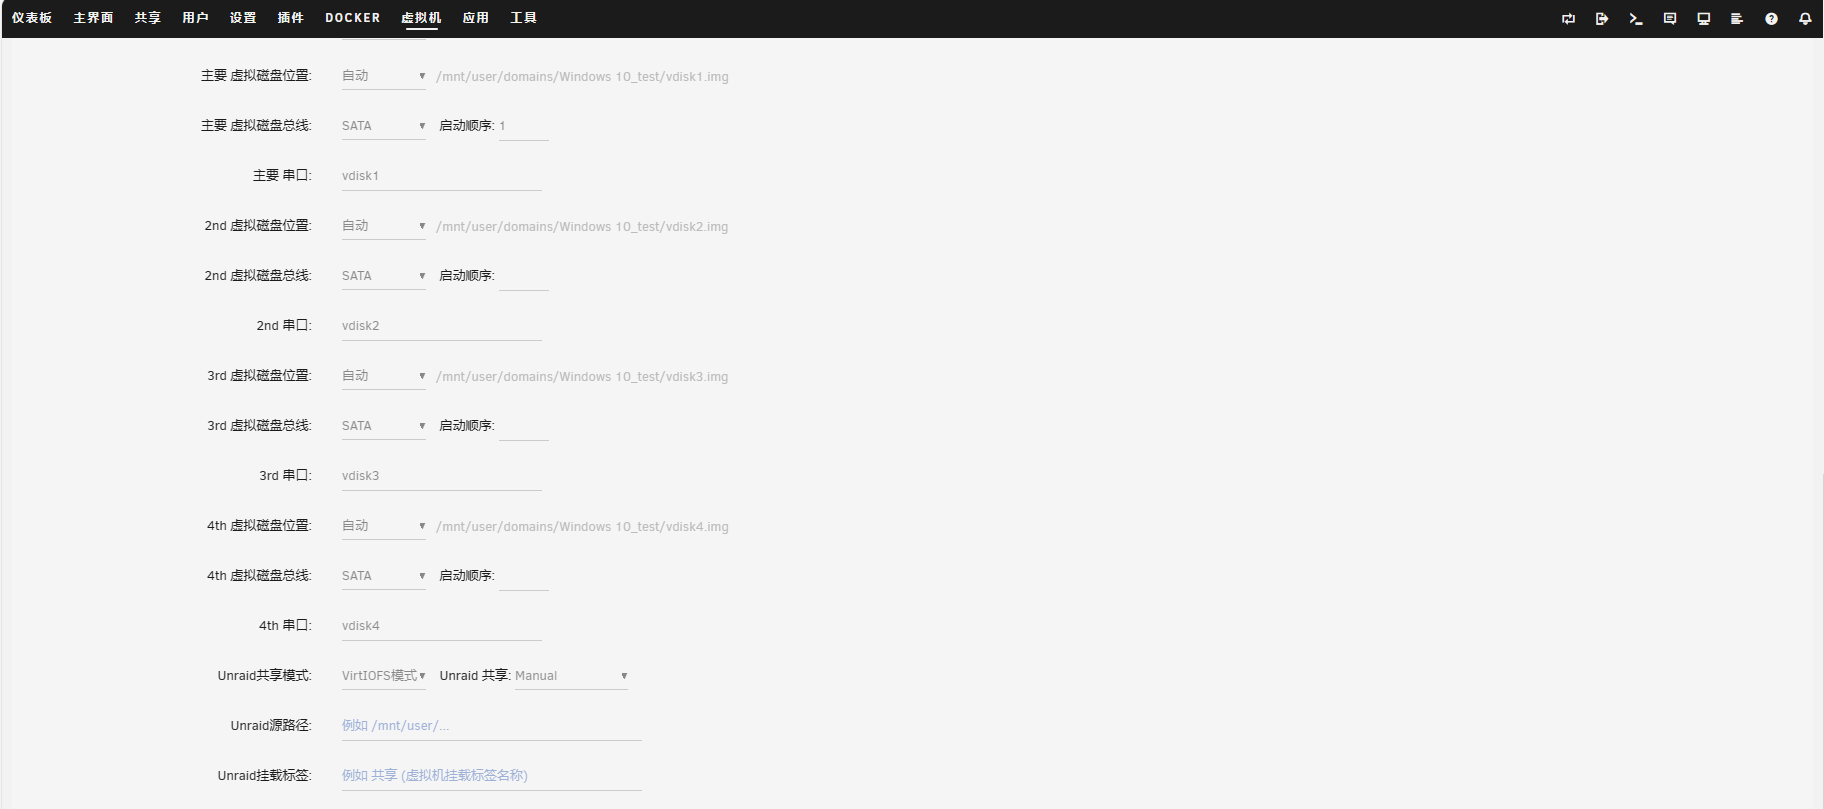Click 3rd 启动顺序 input box
The image size is (1824, 809).
pyautogui.click(x=524, y=426)
